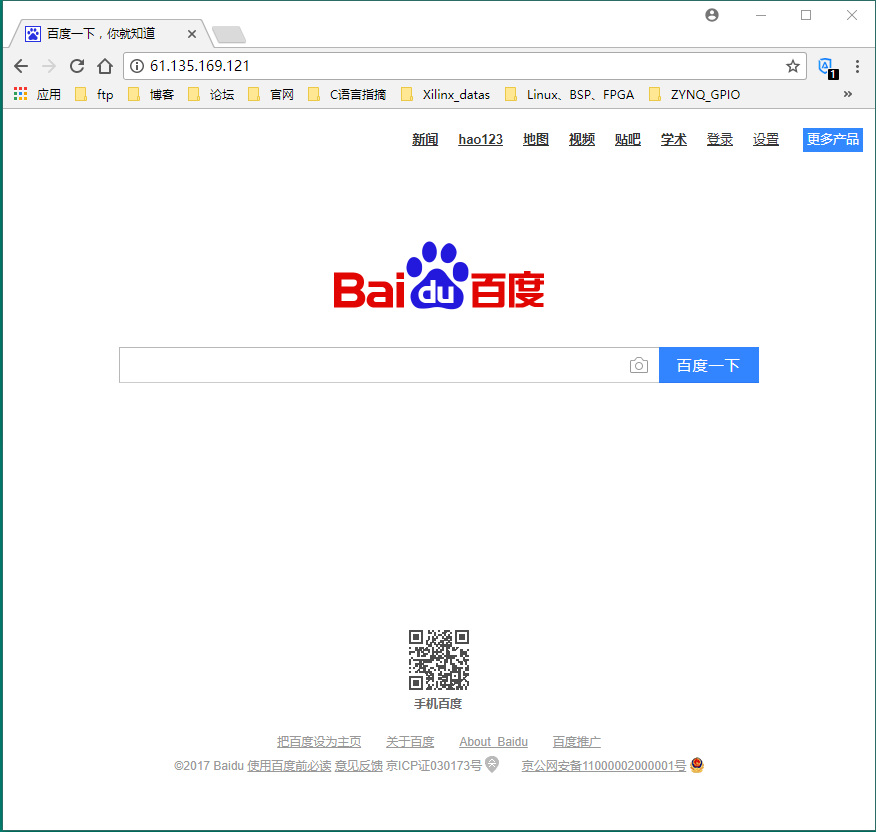
Task: Click the Chrome user profile icon
Action: (x=712, y=15)
